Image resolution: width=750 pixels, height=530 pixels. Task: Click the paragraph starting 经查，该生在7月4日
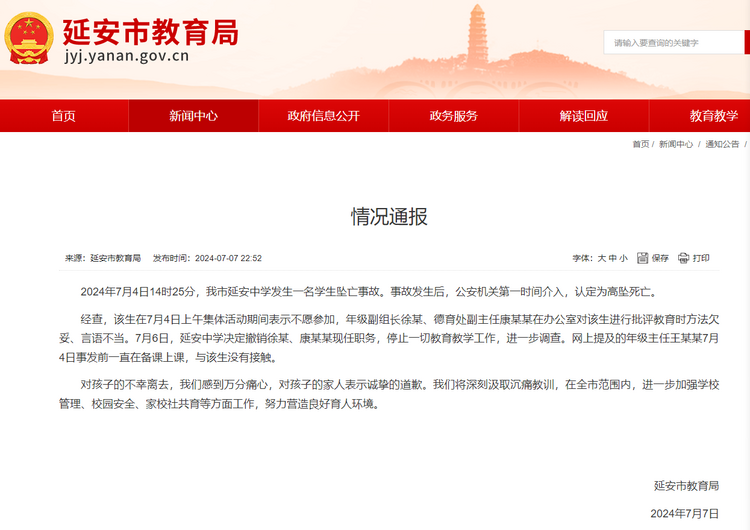click(389, 338)
